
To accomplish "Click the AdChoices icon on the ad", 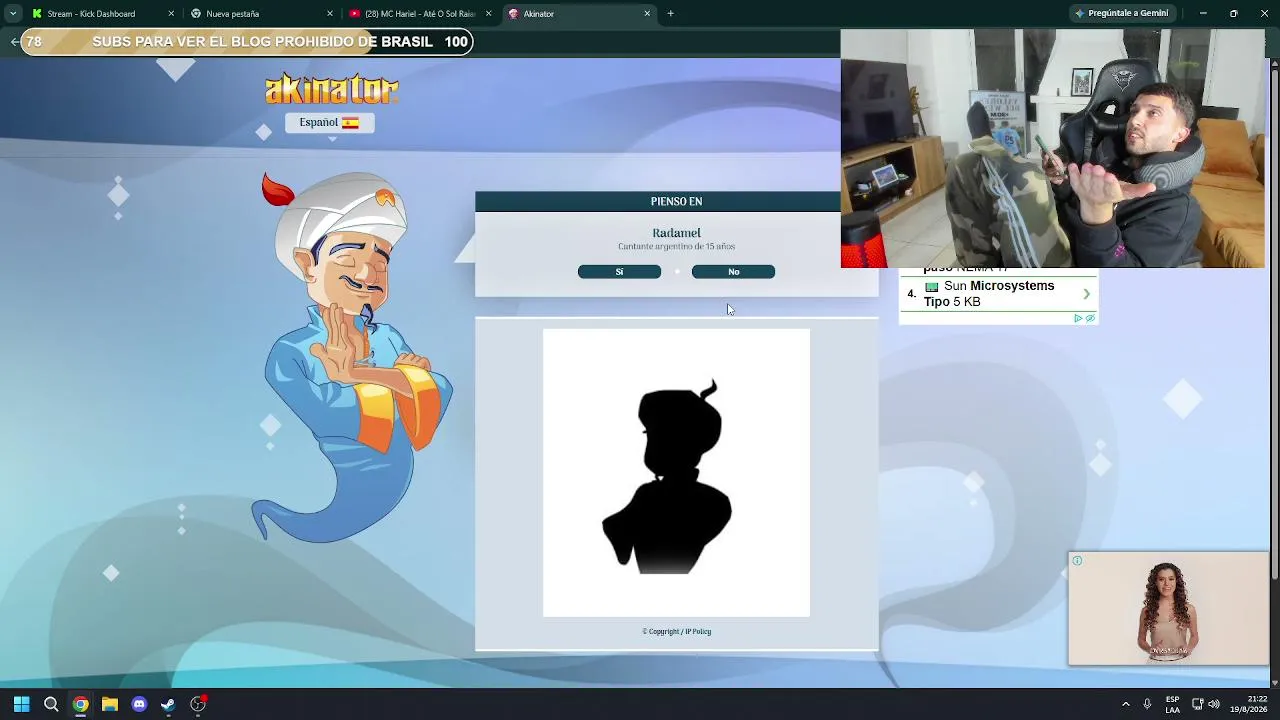I will pyautogui.click(x=1078, y=319).
